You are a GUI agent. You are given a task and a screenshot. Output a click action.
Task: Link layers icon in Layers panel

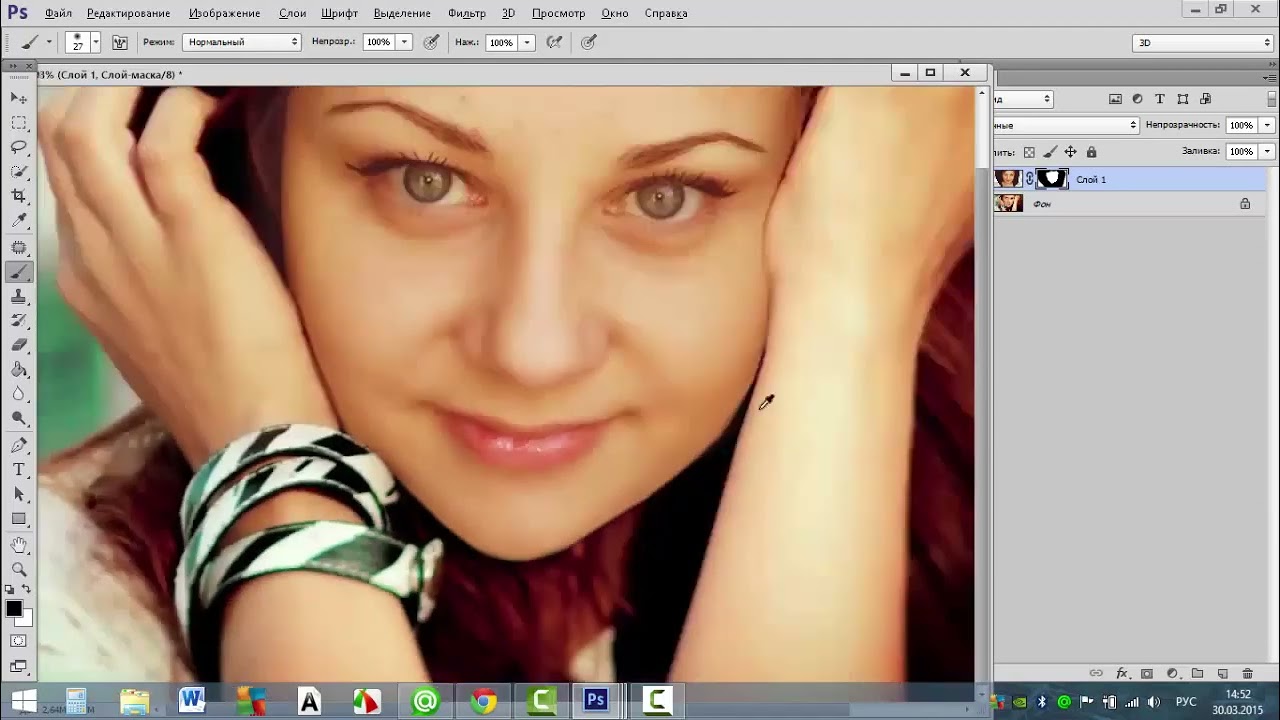(1096, 674)
